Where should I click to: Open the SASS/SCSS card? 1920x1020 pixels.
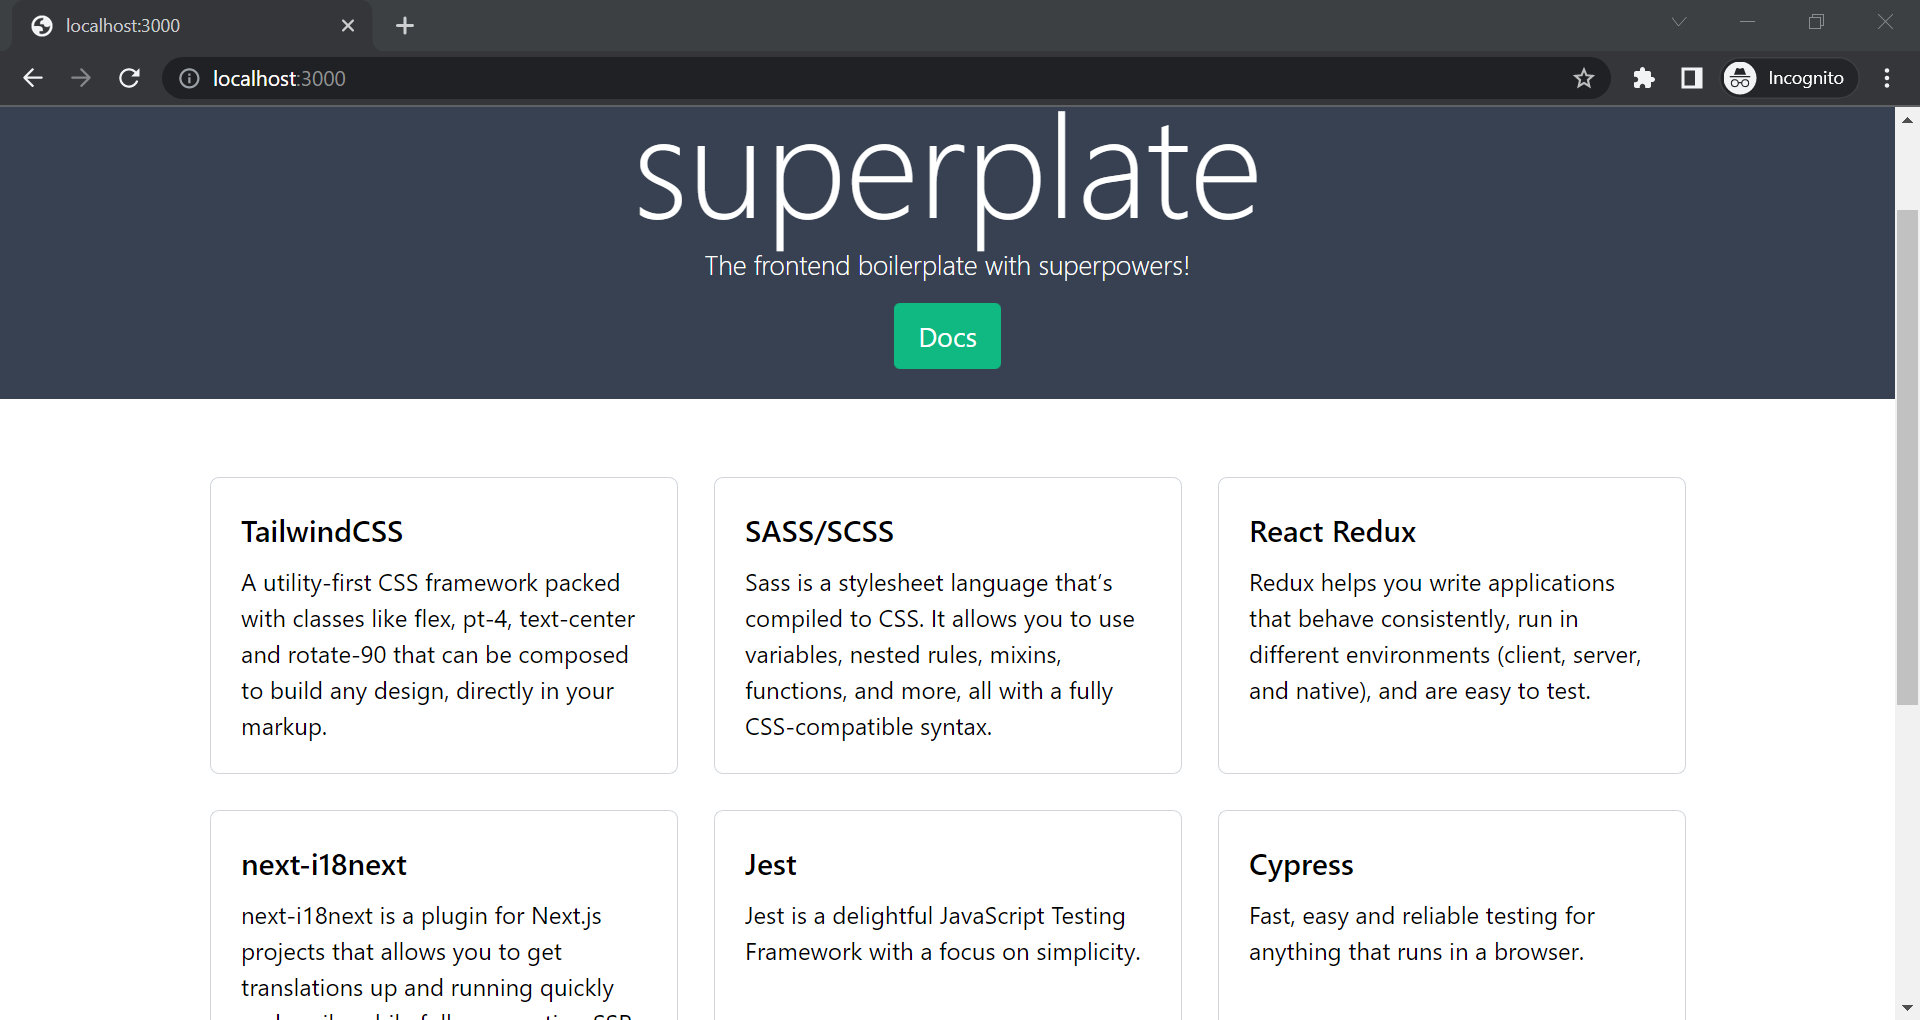click(947, 625)
